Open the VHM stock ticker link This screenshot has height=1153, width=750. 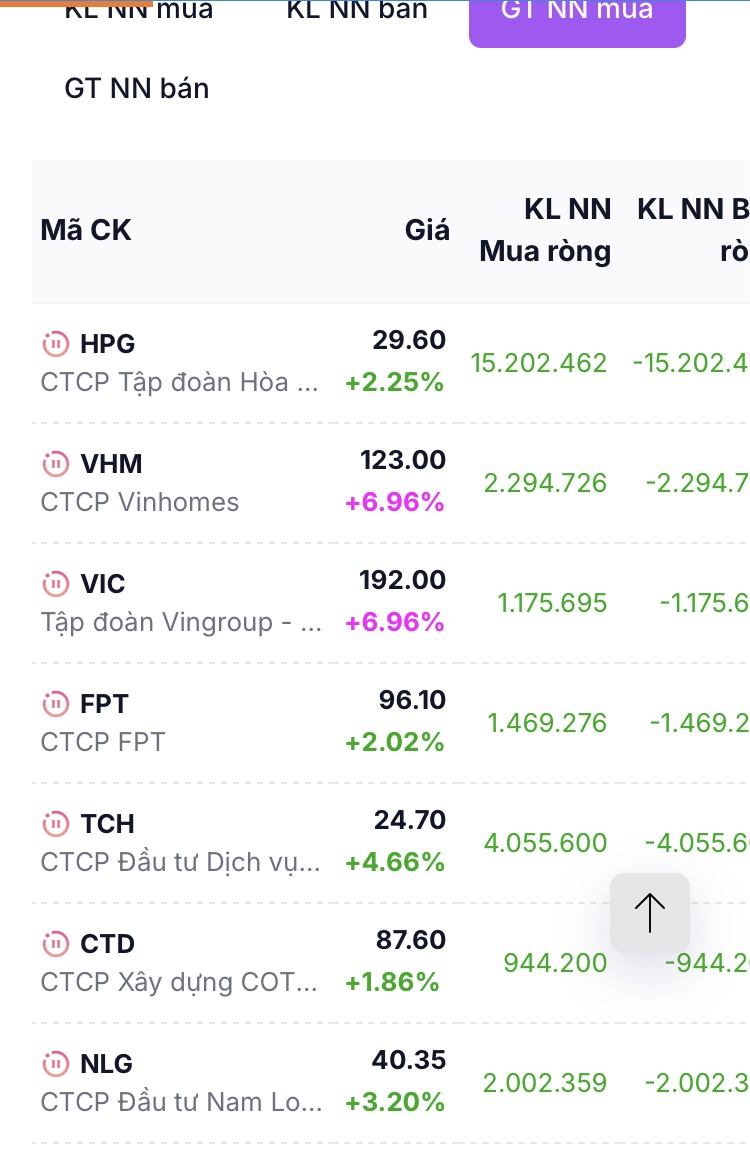111,464
